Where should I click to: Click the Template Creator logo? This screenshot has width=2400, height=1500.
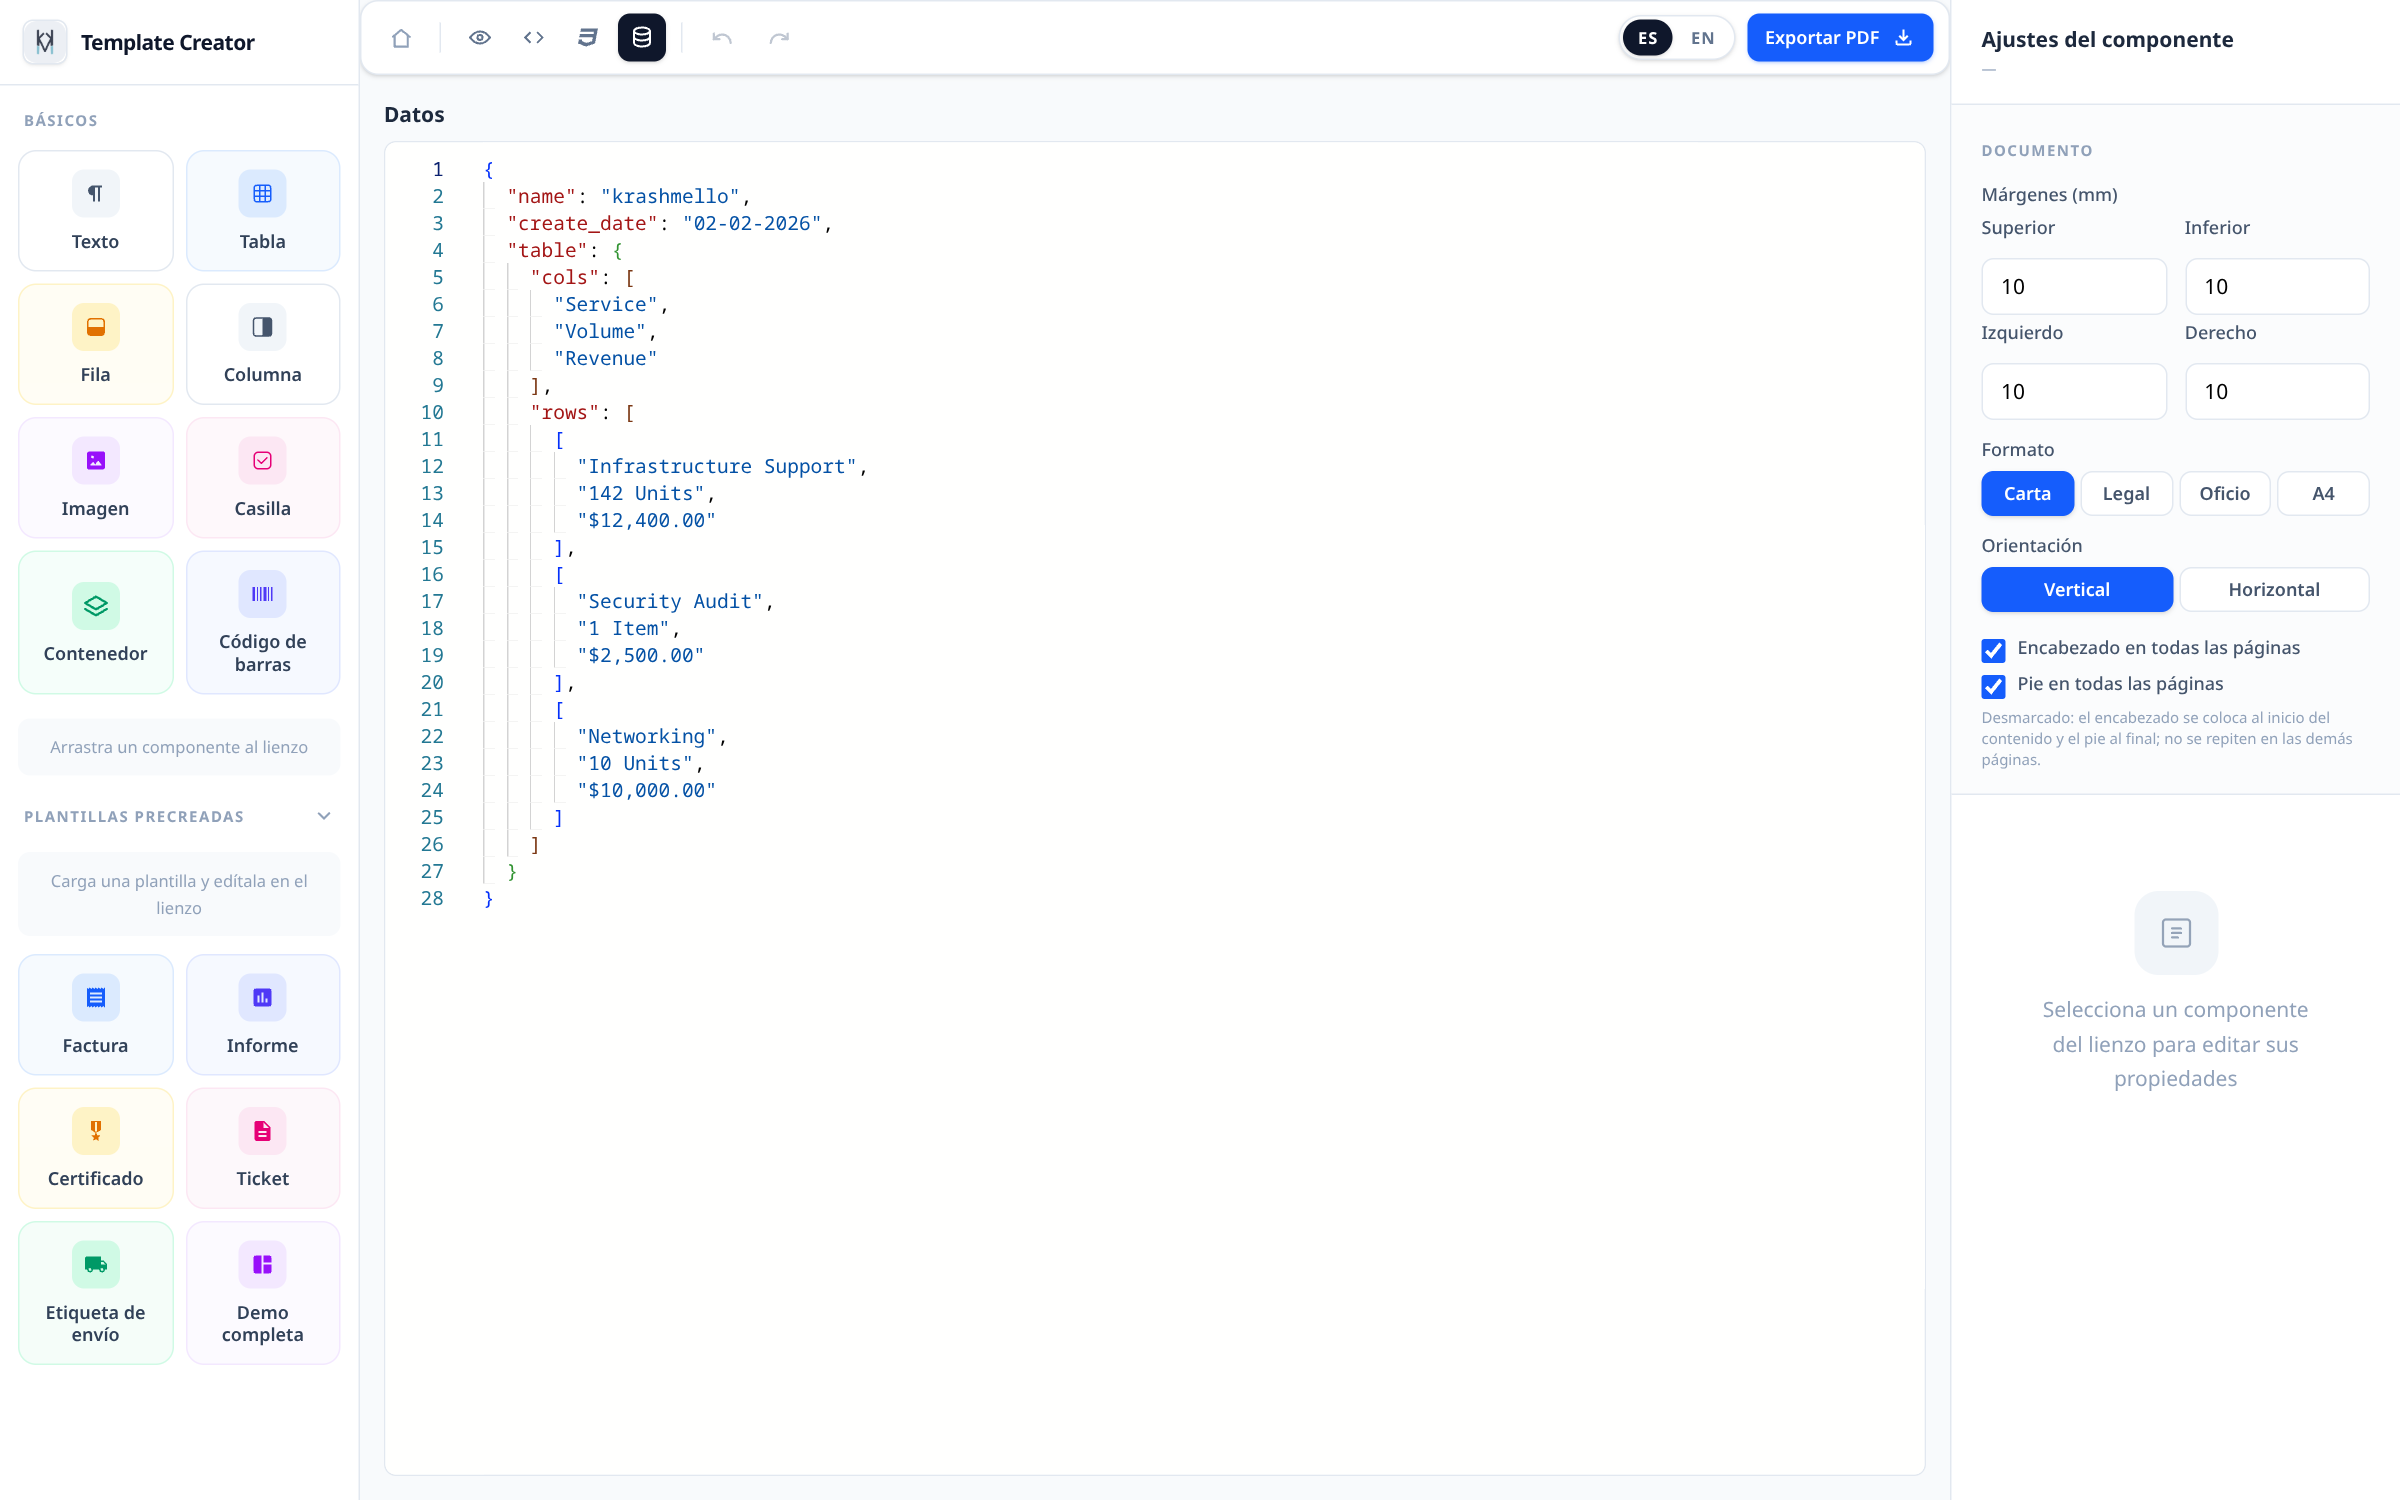tap(45, 42)
